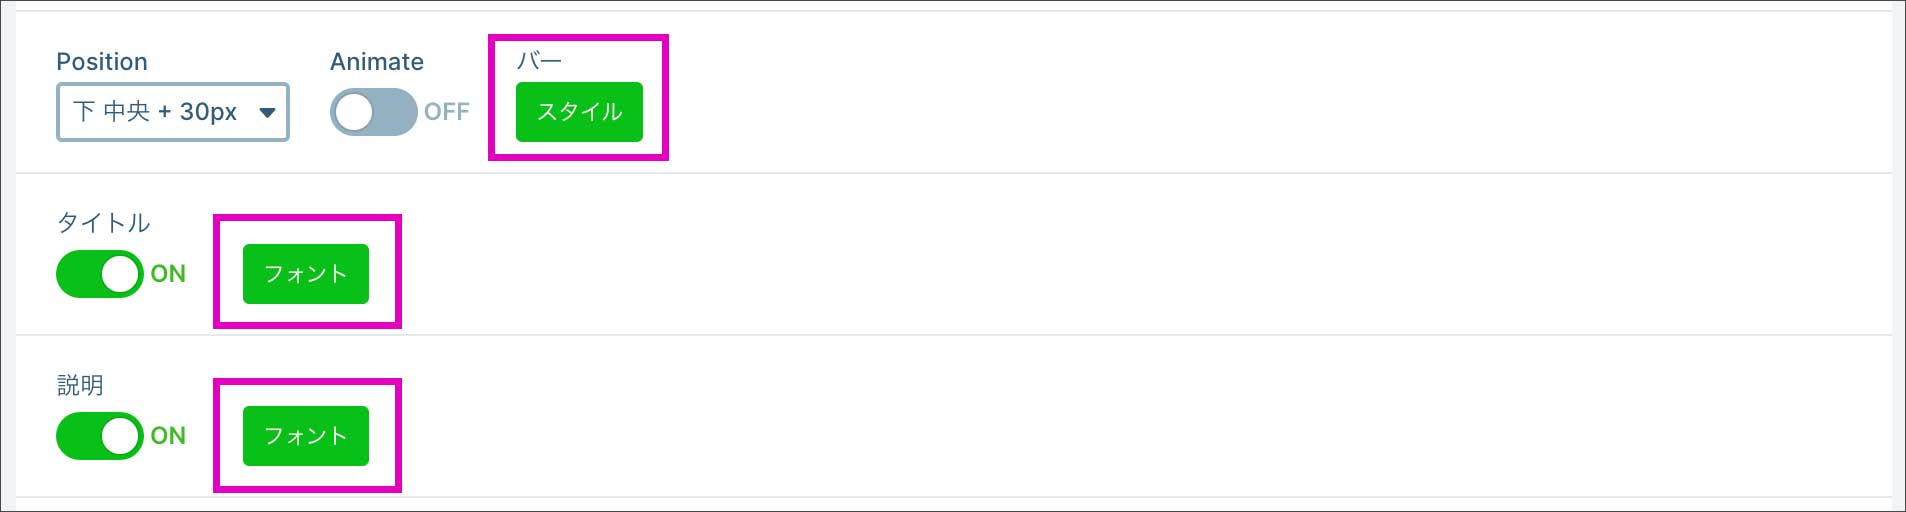The width and height of the screenshot is (1906, 512).
Task: Click the white knob of Animate switch
Action: 354,112
